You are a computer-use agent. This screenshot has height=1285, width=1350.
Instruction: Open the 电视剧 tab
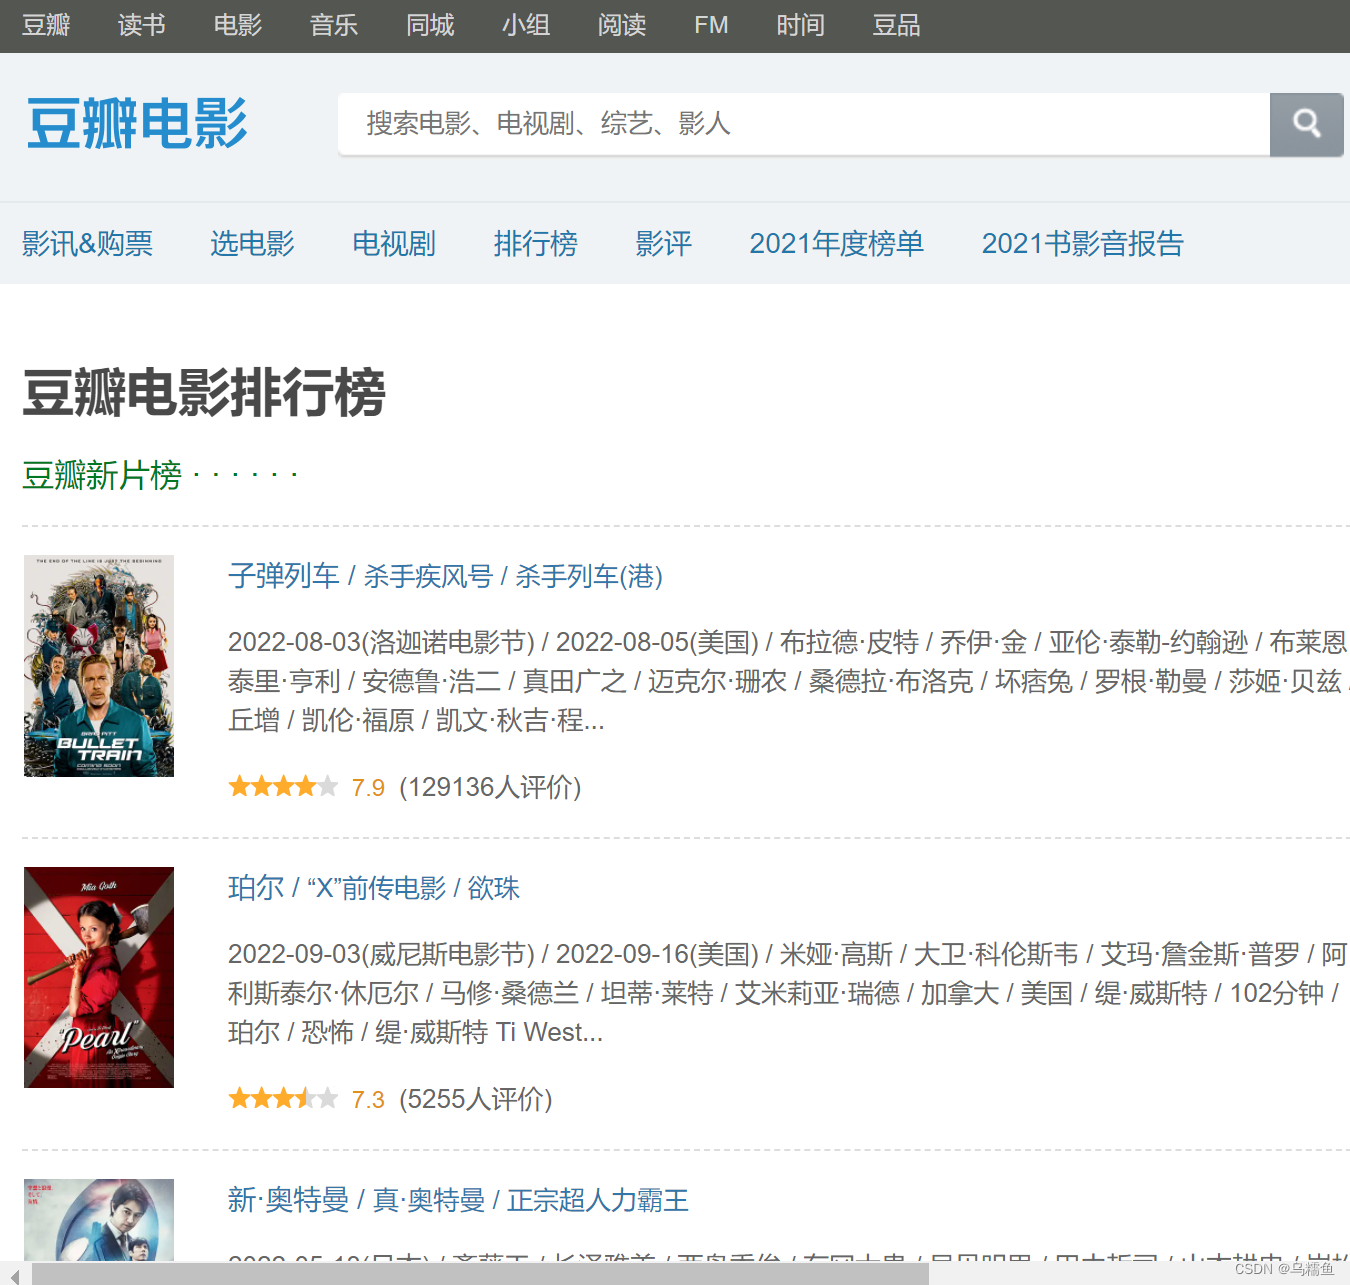(394, 243)
